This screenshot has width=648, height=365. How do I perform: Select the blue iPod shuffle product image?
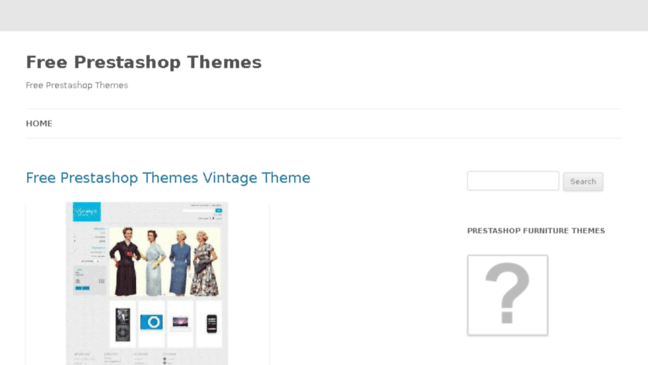152,322
